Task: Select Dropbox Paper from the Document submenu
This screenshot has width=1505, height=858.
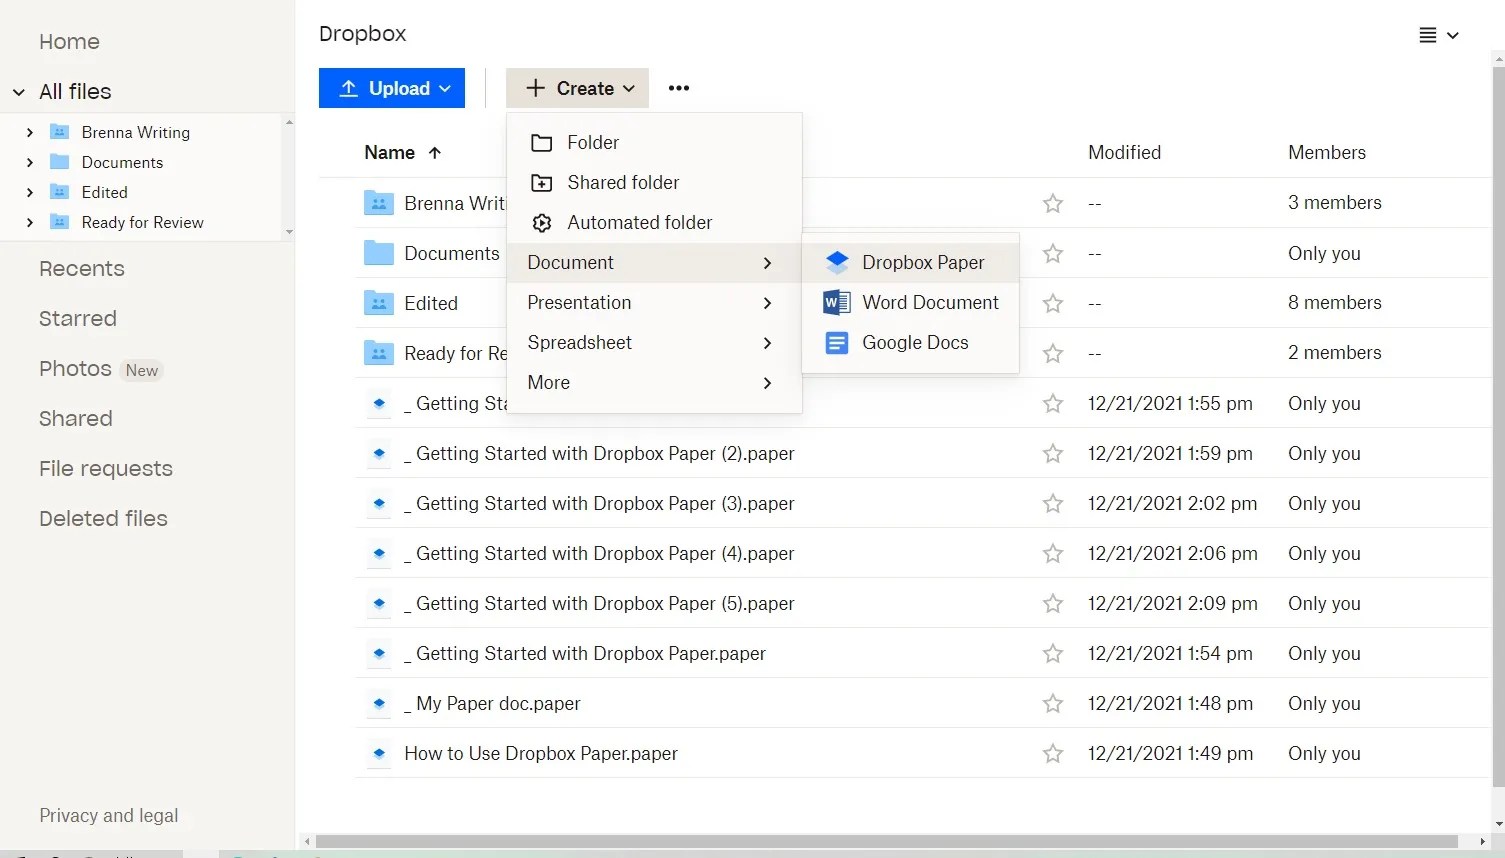Action: 922,262
